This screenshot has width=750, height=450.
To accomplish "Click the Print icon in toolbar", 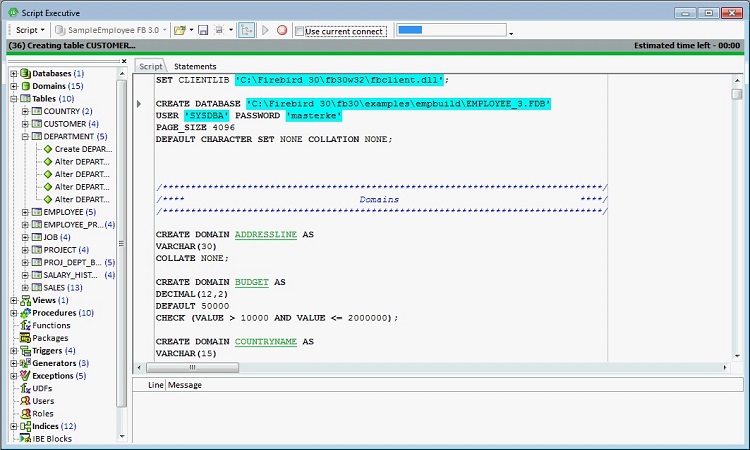I will point(219,30).
